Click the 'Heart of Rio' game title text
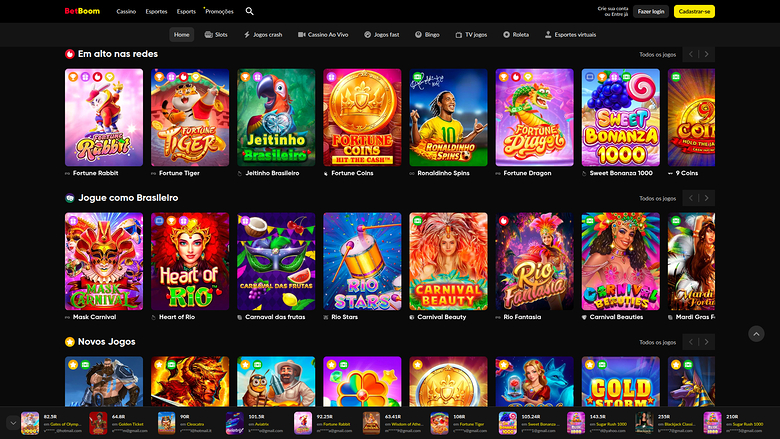The height and width of the screenshot is (439, 780). click(x=177, y=317)
